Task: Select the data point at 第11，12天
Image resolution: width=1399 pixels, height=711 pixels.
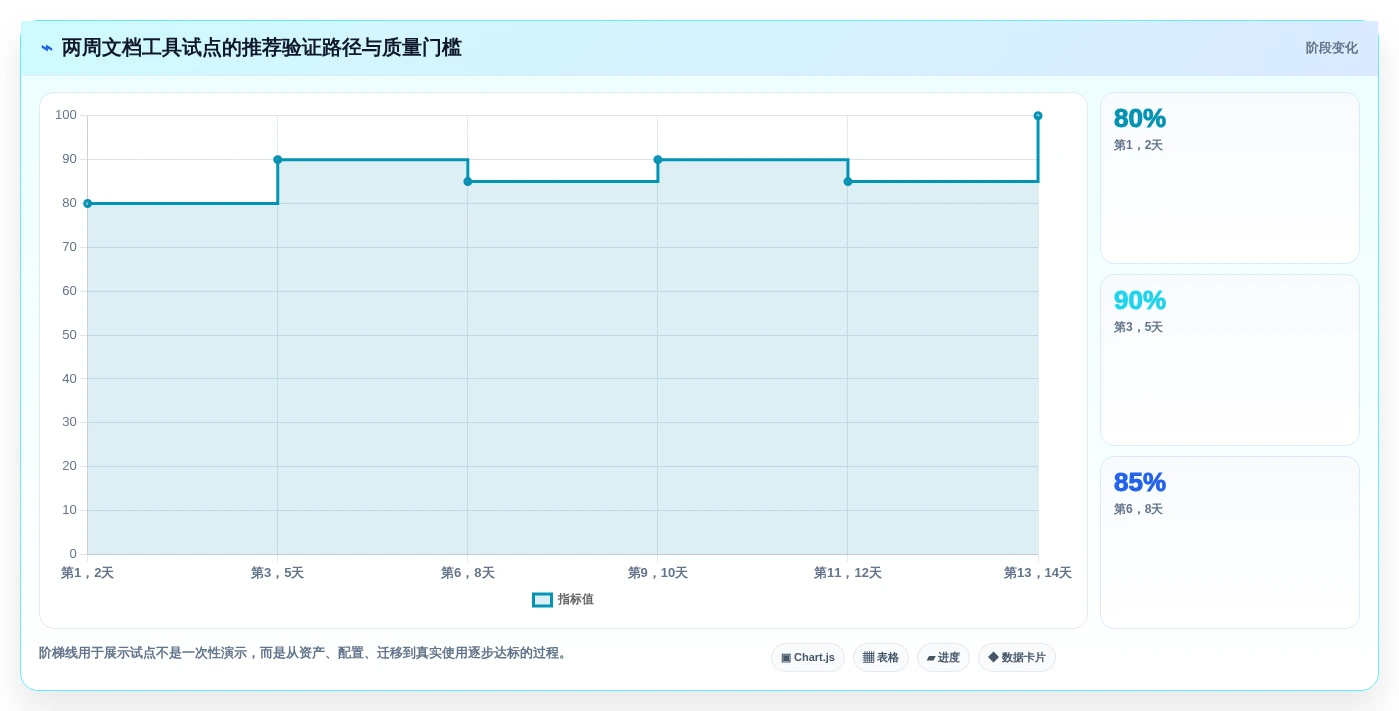Action: (x=848, y=182)
